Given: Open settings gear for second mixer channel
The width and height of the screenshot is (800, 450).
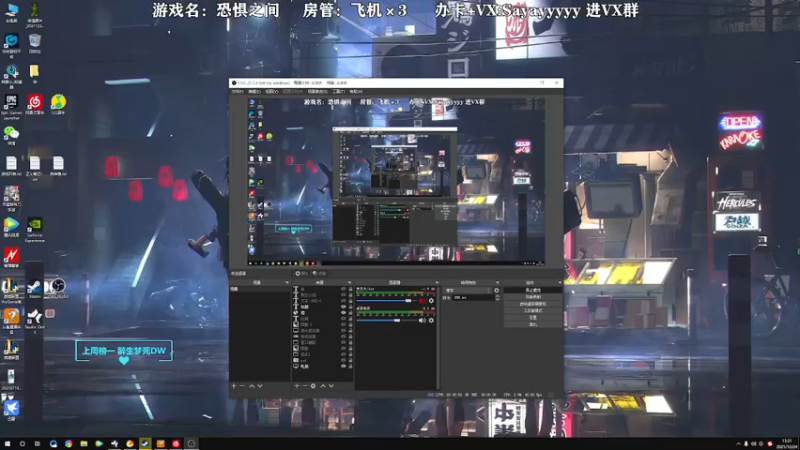Looking at the screenshot, I should point(432,320).
